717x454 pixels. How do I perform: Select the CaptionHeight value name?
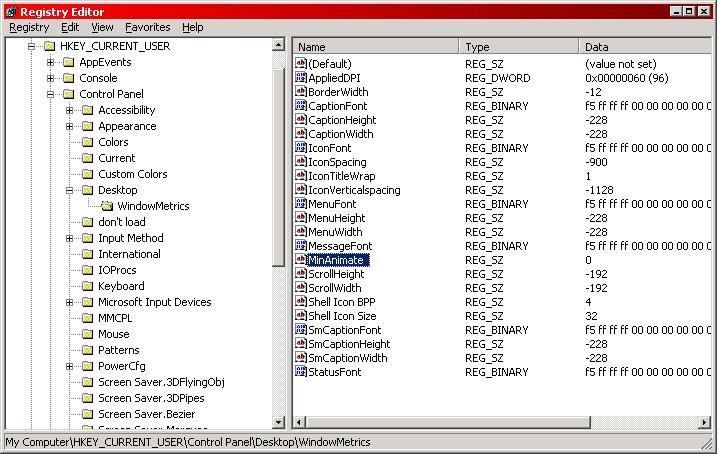pyautogui.click(x=342, y=120)
